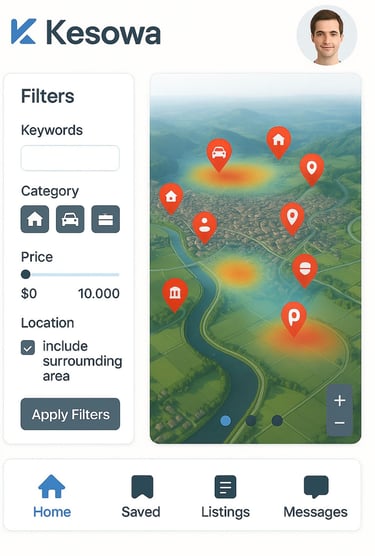Go to the Messages tab
Viewport: 375px width, 556px height.
click(x=315, y=497)
